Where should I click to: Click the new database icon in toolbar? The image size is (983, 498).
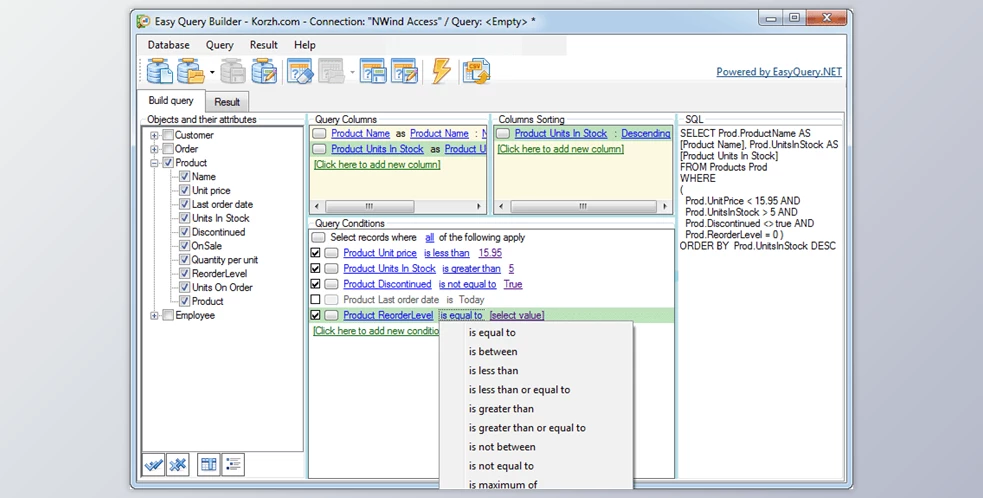click(159, 71)
